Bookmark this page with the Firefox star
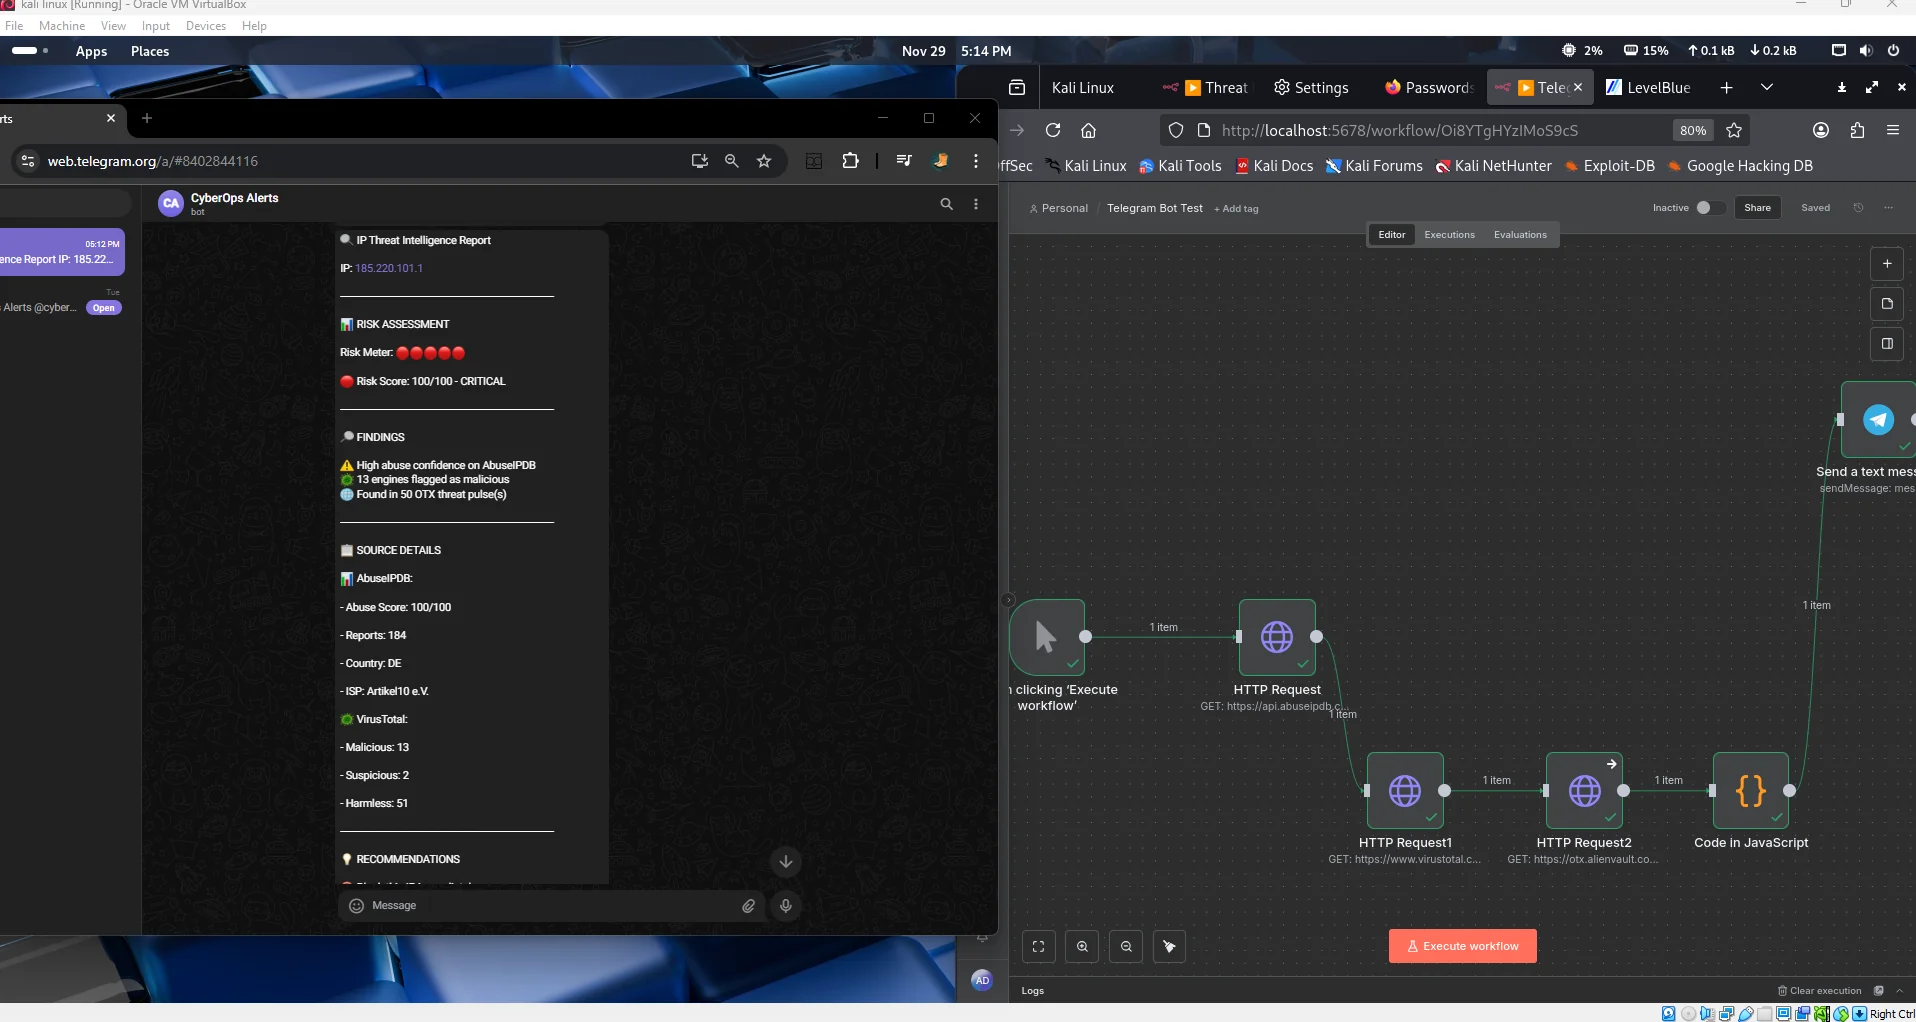Image resolution: width=1916 pixels, height=1022 pixels. pyautogui.click(x=1734, y=130)
